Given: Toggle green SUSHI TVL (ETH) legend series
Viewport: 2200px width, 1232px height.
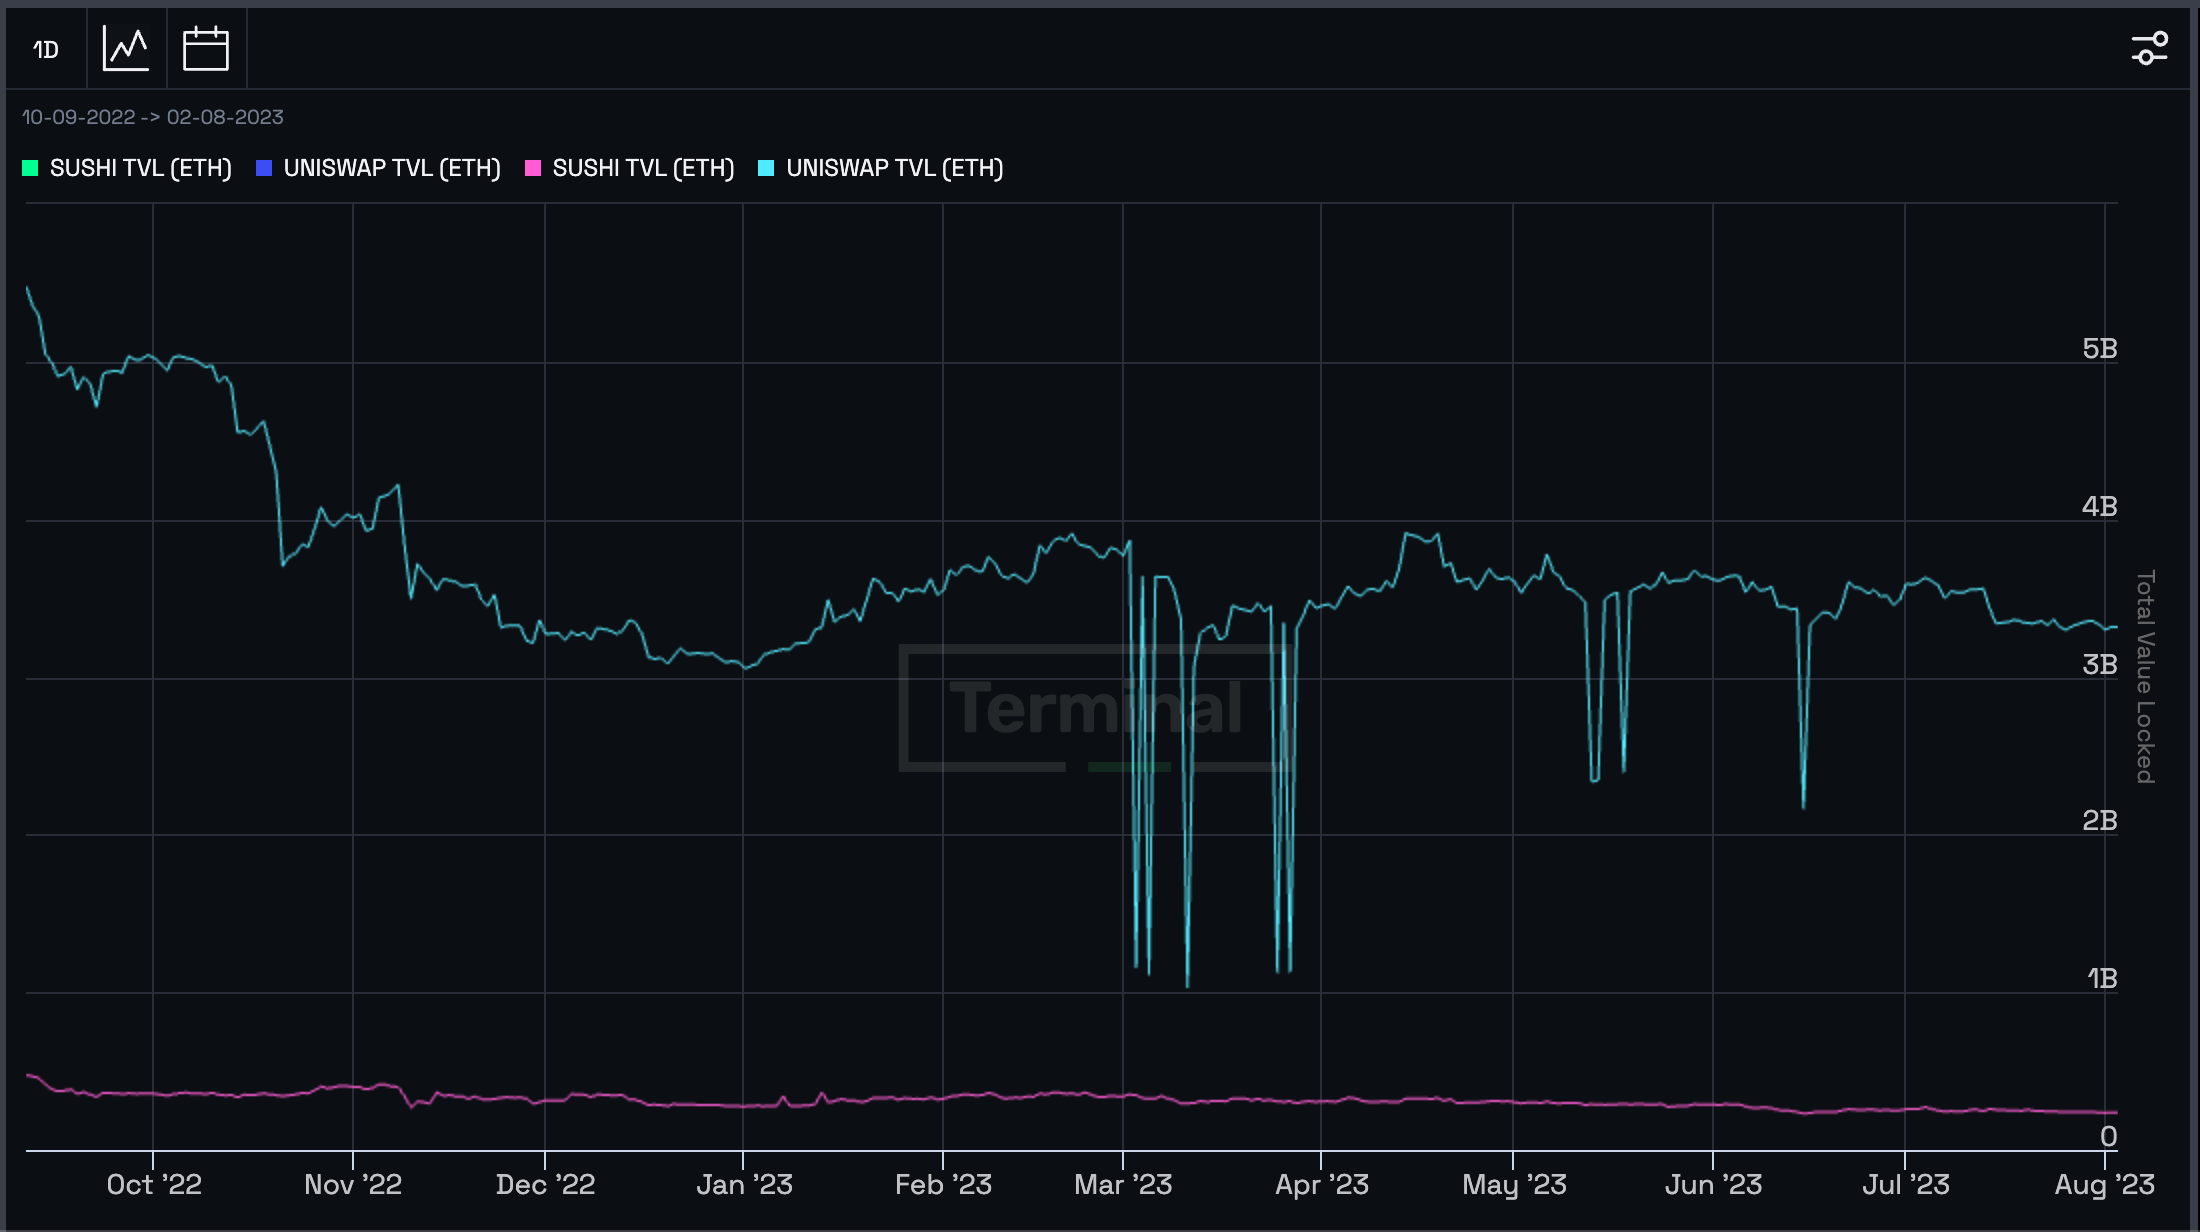Looking at the screenshot, I should pyautogui.click(x=127, y=168).
